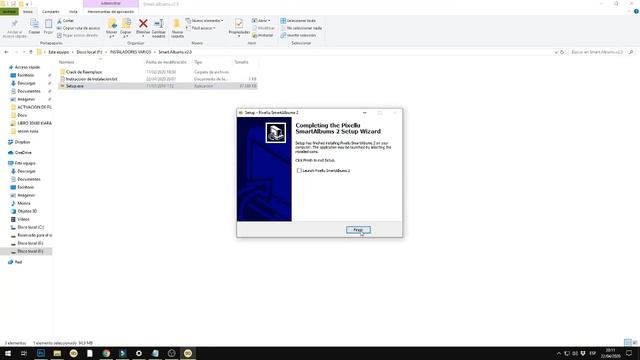The image size is (640, 360).
Task: Refresh the folder view
Action: click(x=562, y=52)
